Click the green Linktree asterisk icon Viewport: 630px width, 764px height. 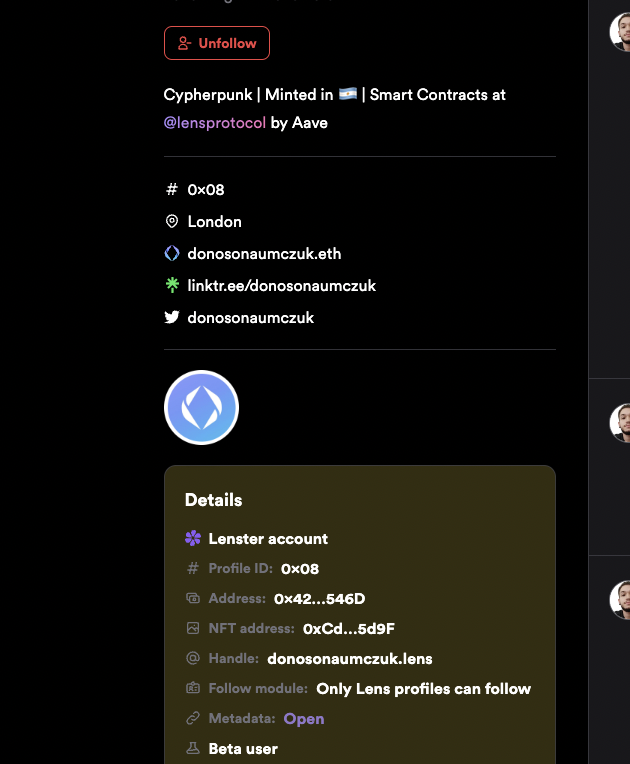tap(172, 285)
